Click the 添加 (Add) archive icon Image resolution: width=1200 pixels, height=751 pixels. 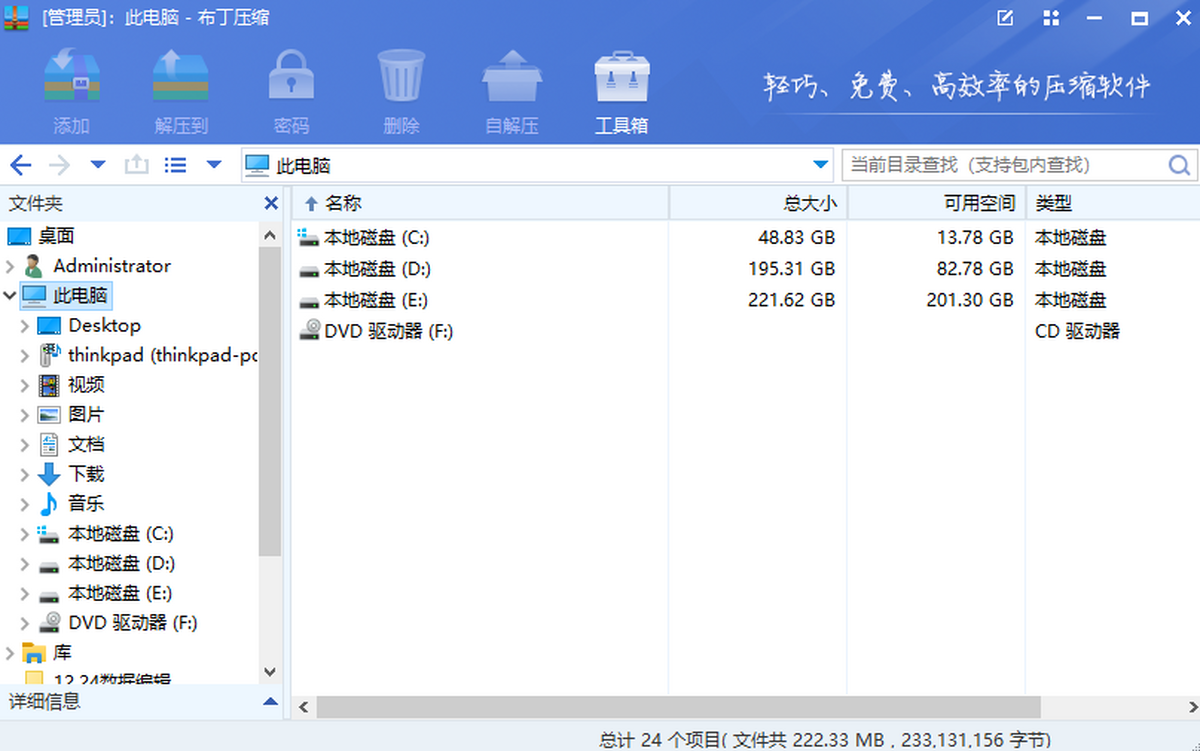point(72,77)
